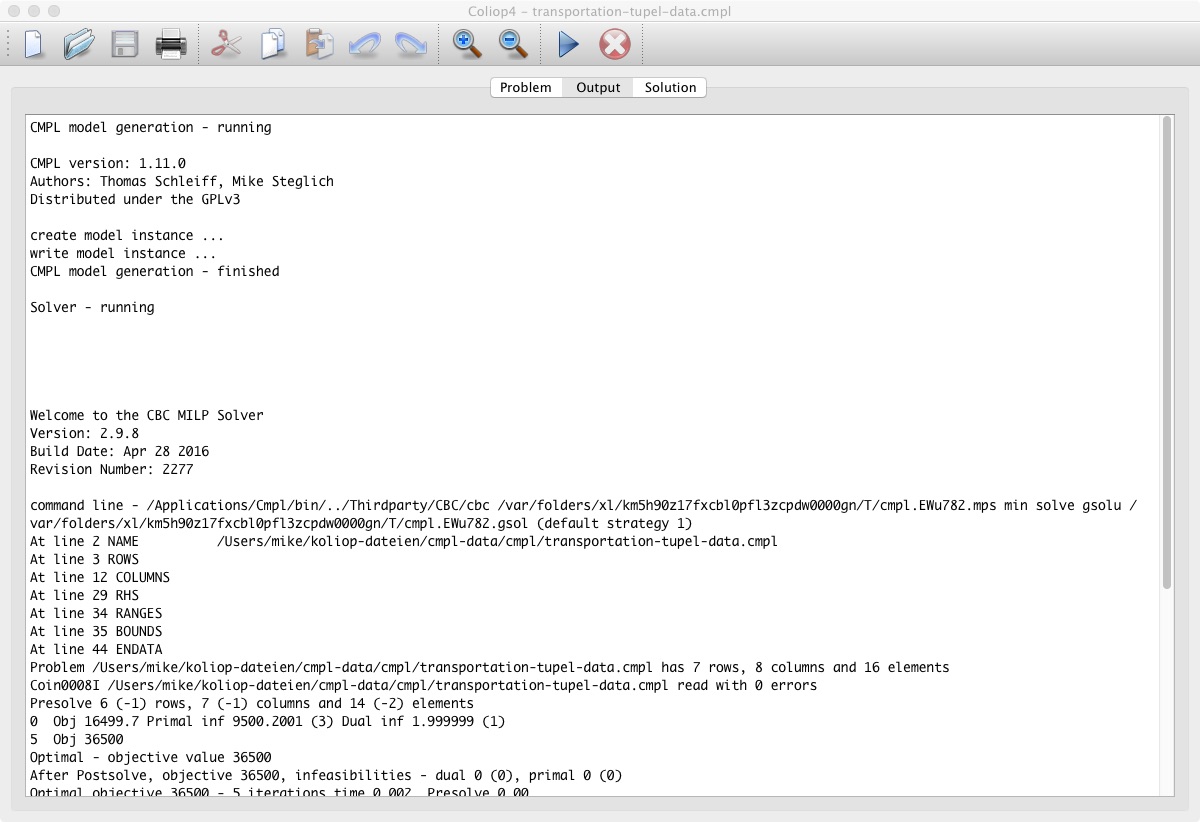Stop the solver with the red cancel icon
The height and width of the screenshot is (822, 1200).
point(614,45)
